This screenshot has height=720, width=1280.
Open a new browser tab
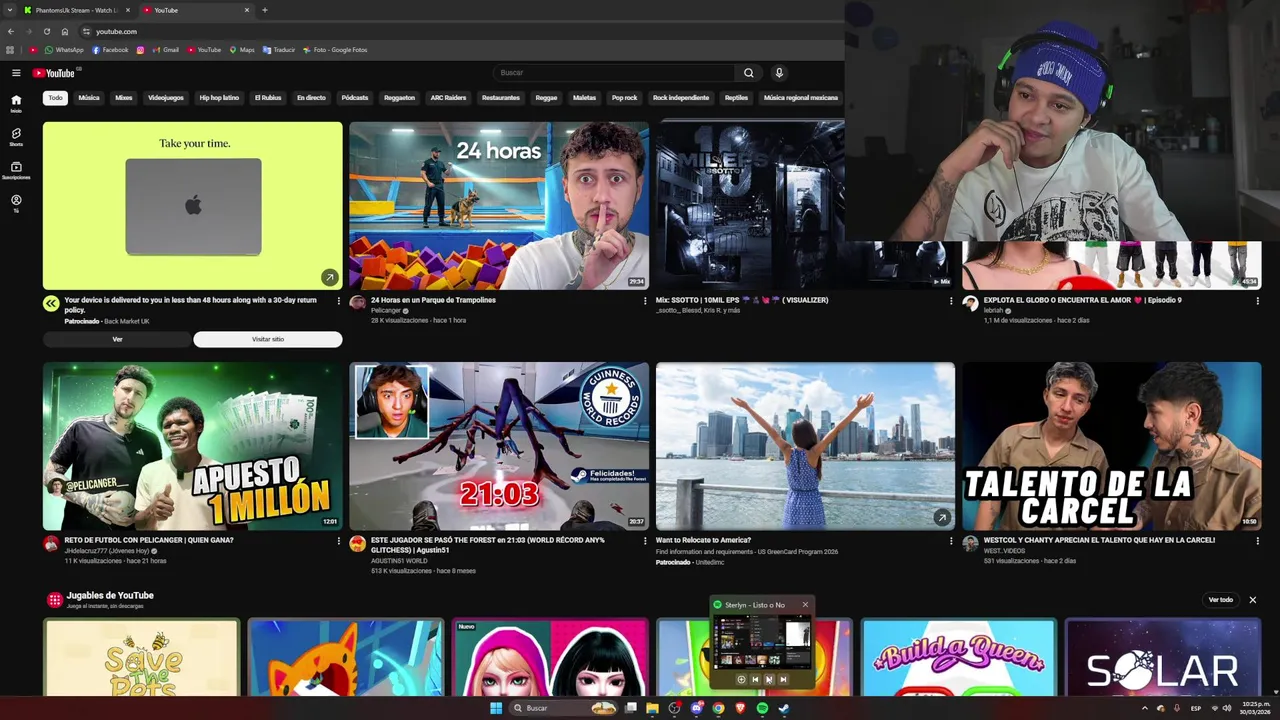[x=264, y=10]
